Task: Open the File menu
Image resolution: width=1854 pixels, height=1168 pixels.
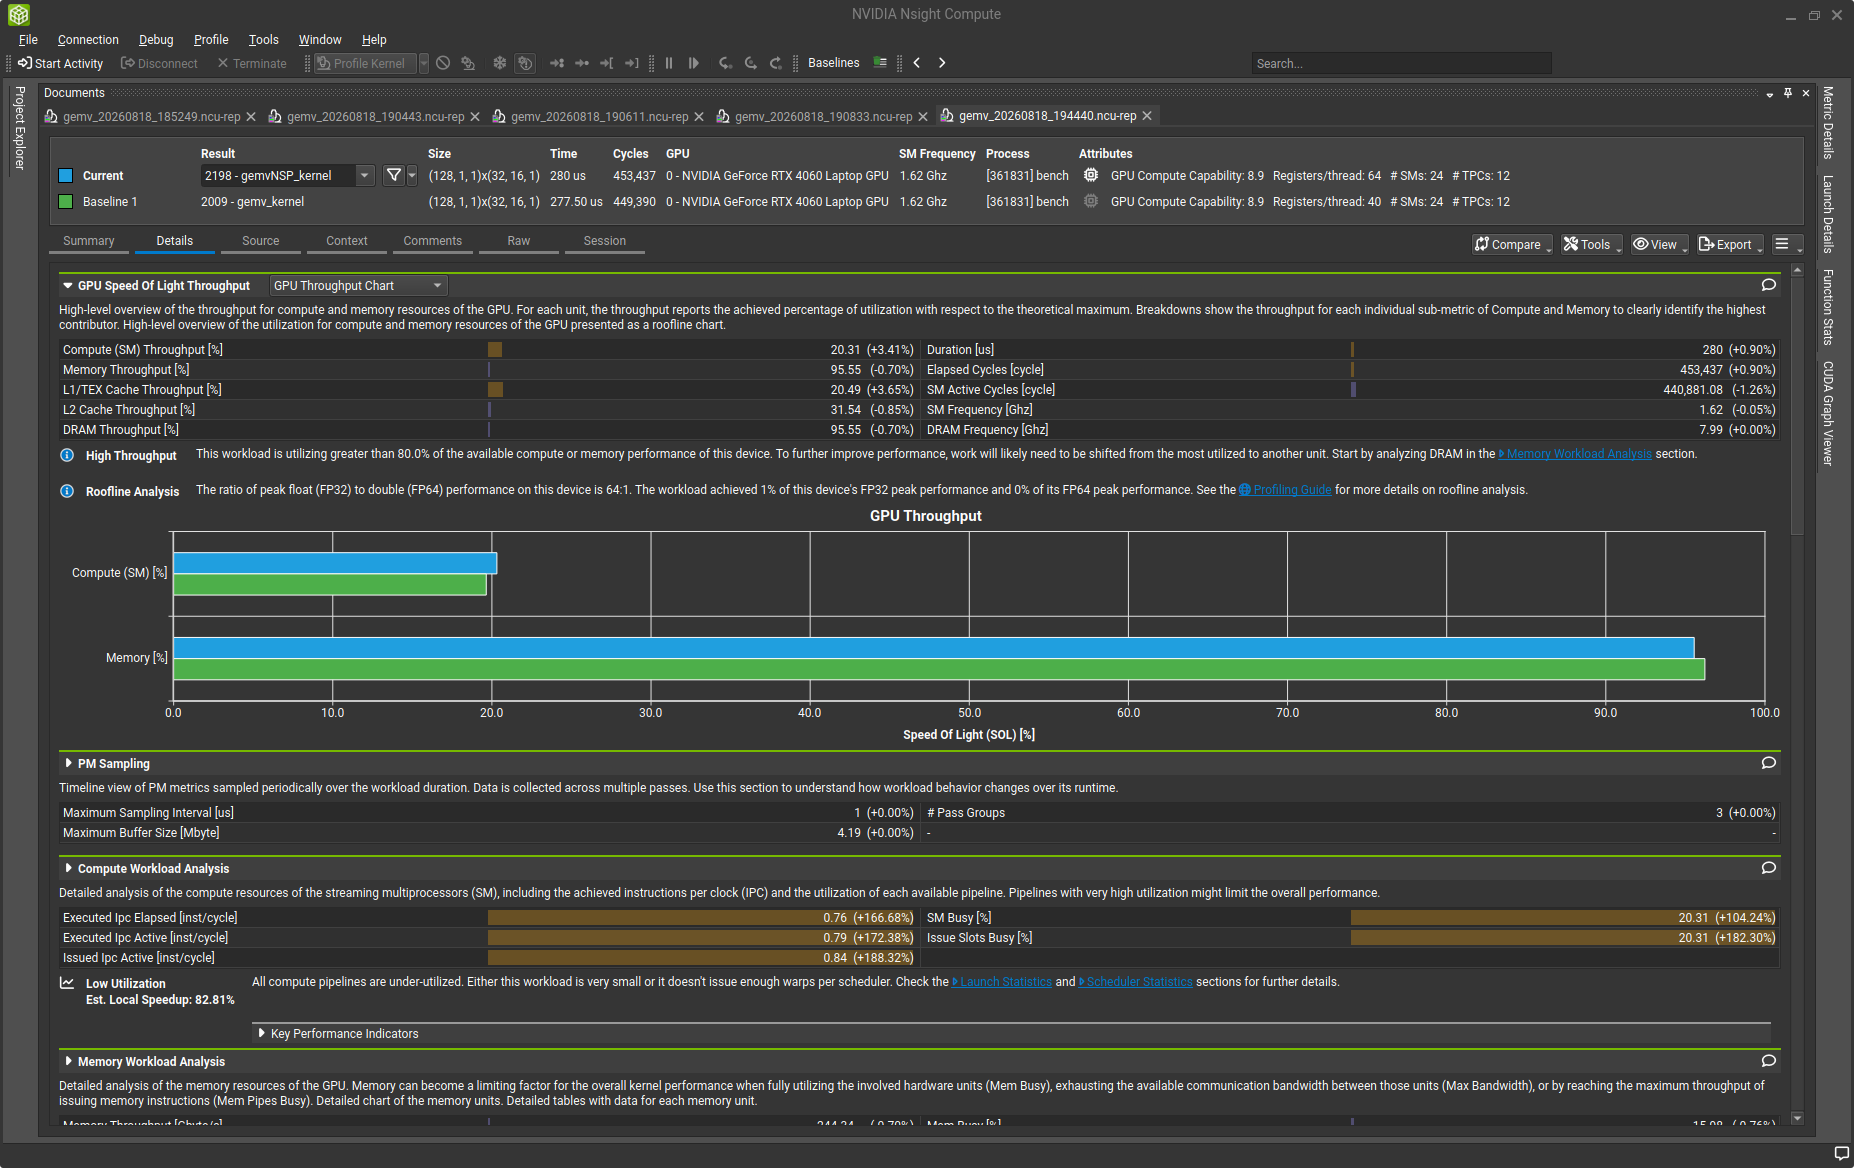Action: click(28, 40)
